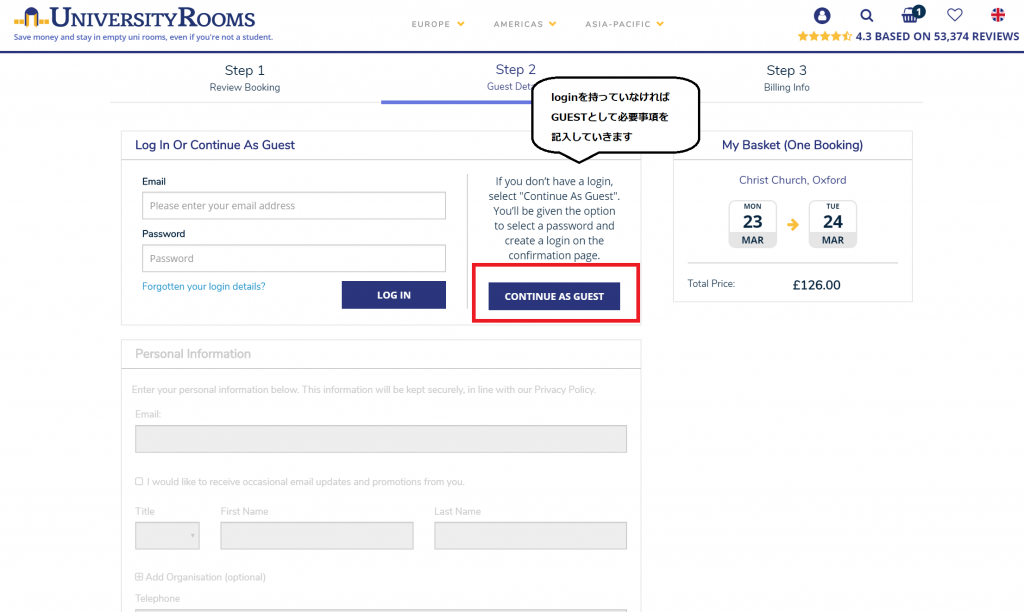Click the Christ Church, Oxford link
The height and width of the screenshot is (612, 1024).
[x=792, y=180]
